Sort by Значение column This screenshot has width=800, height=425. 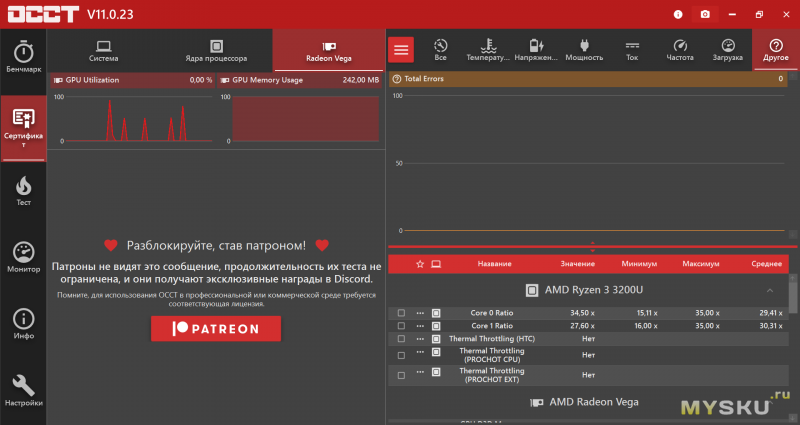click(x=578, y=264)
